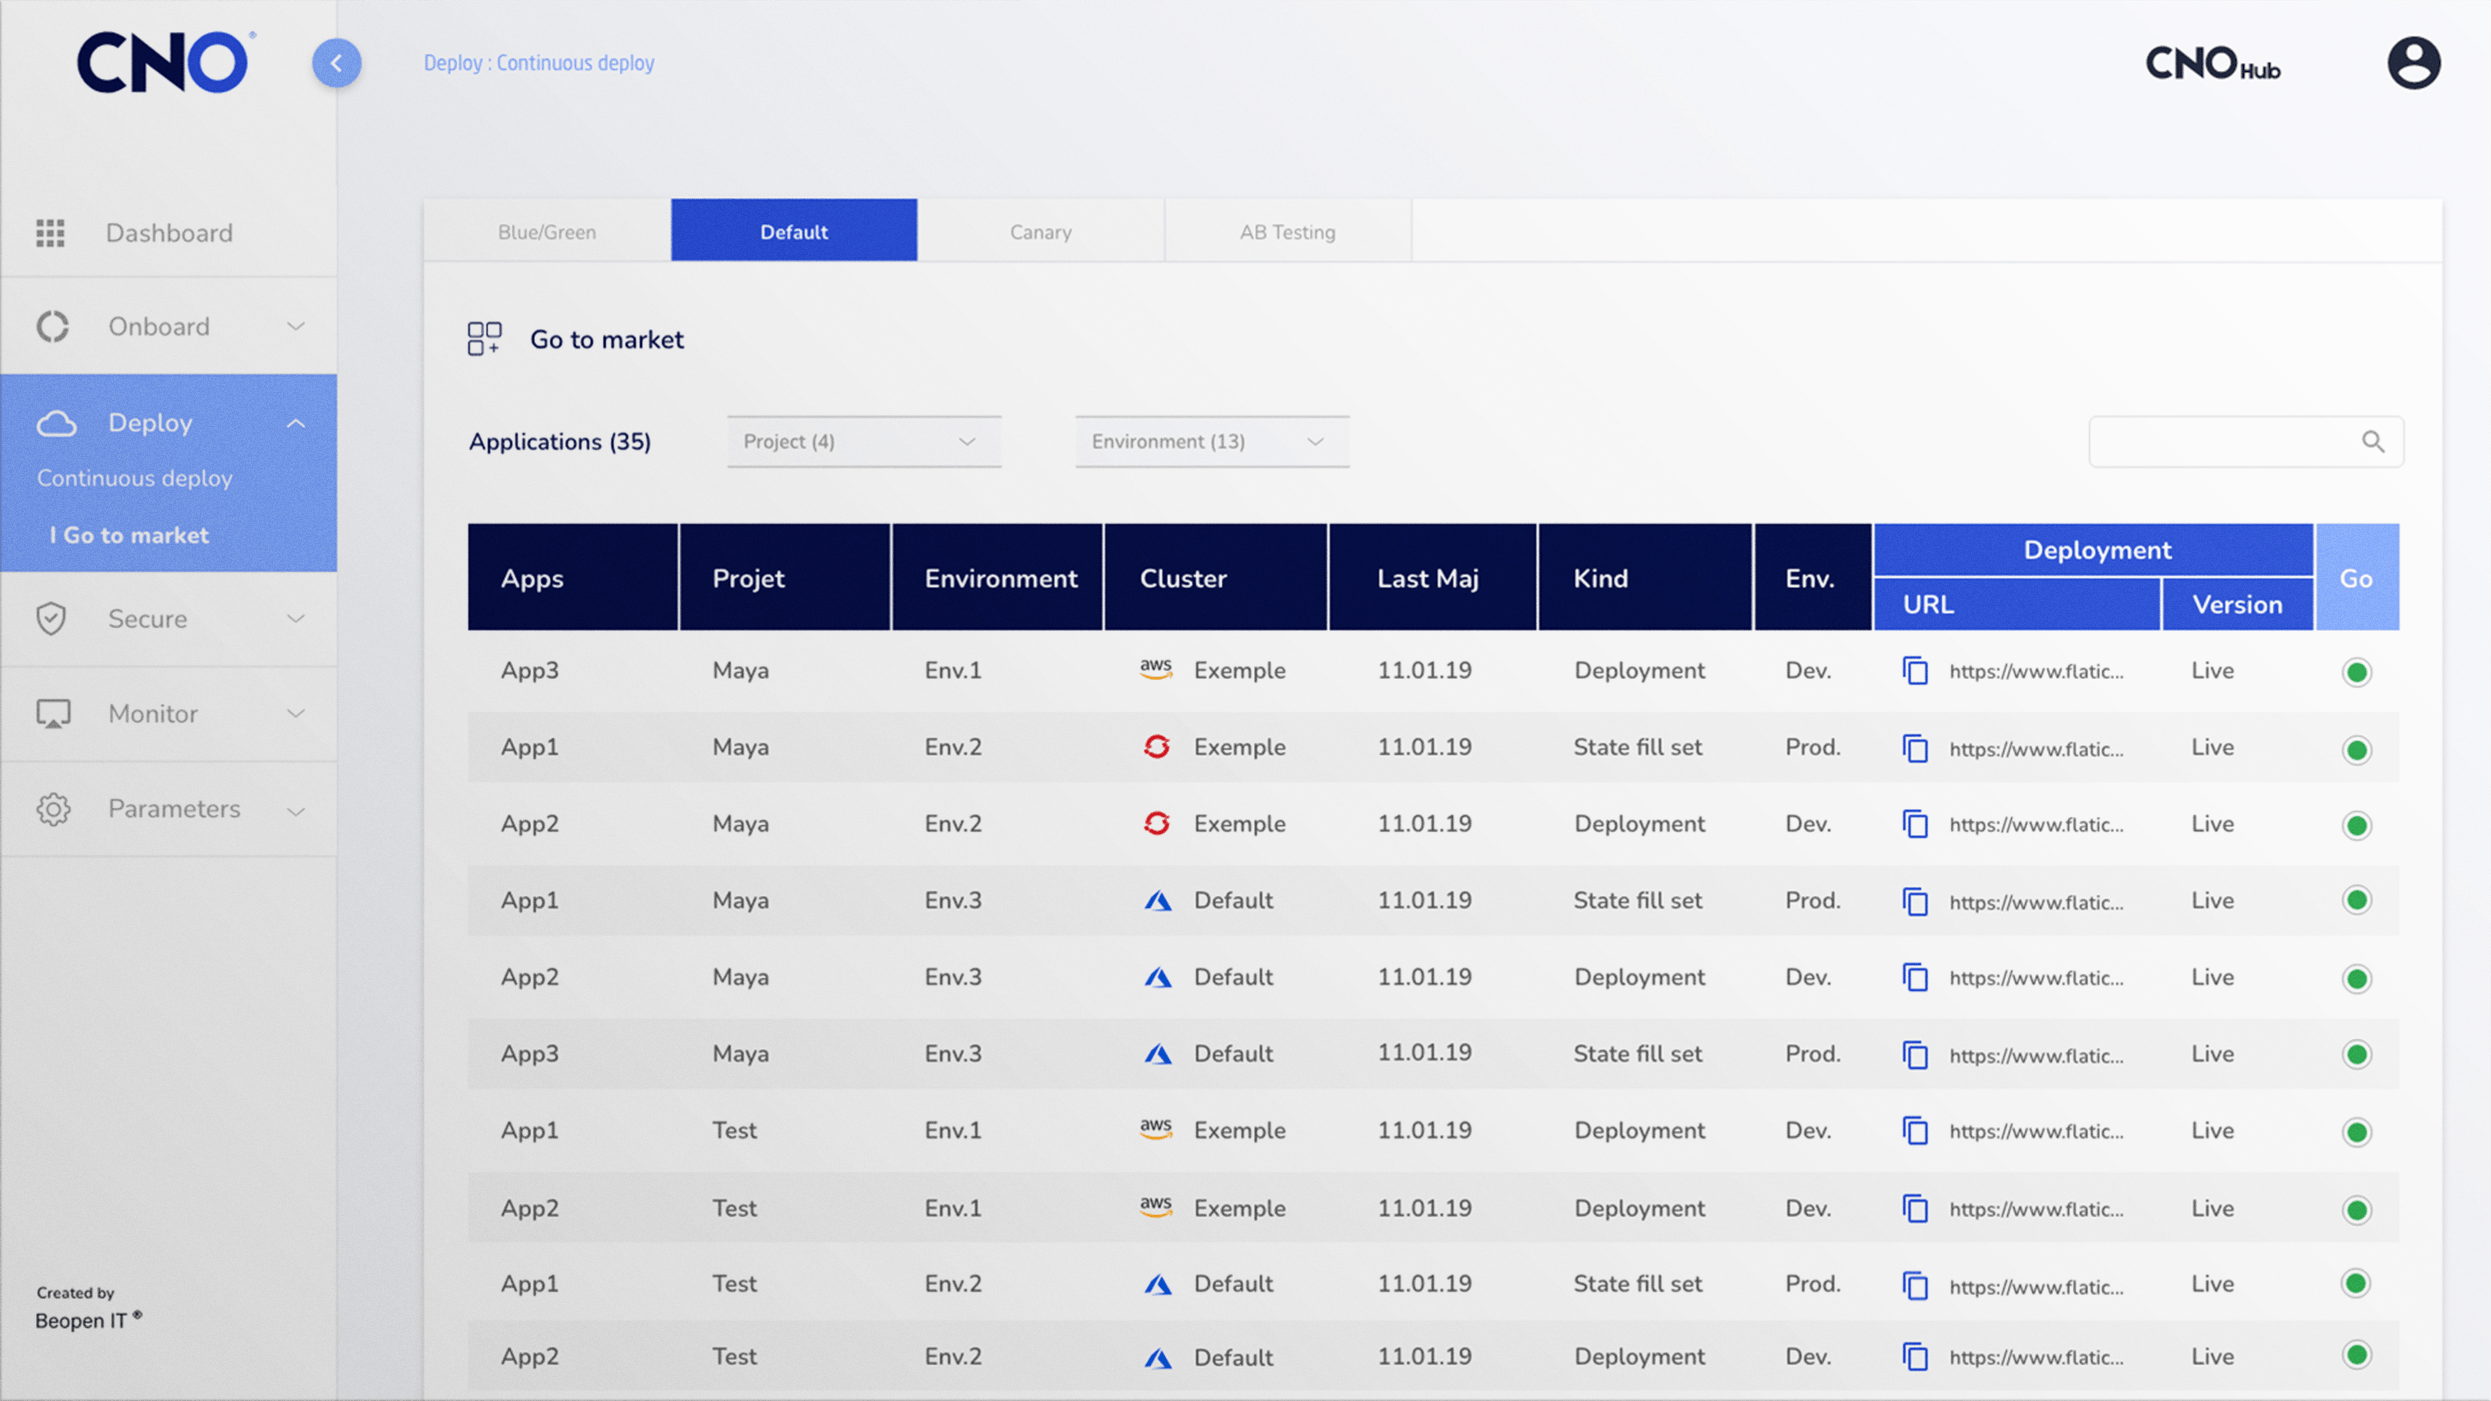The image size is (2491, 1401).
Task: Toggle Go status for App2 Maya Env.3
Action: [2356, 978]
